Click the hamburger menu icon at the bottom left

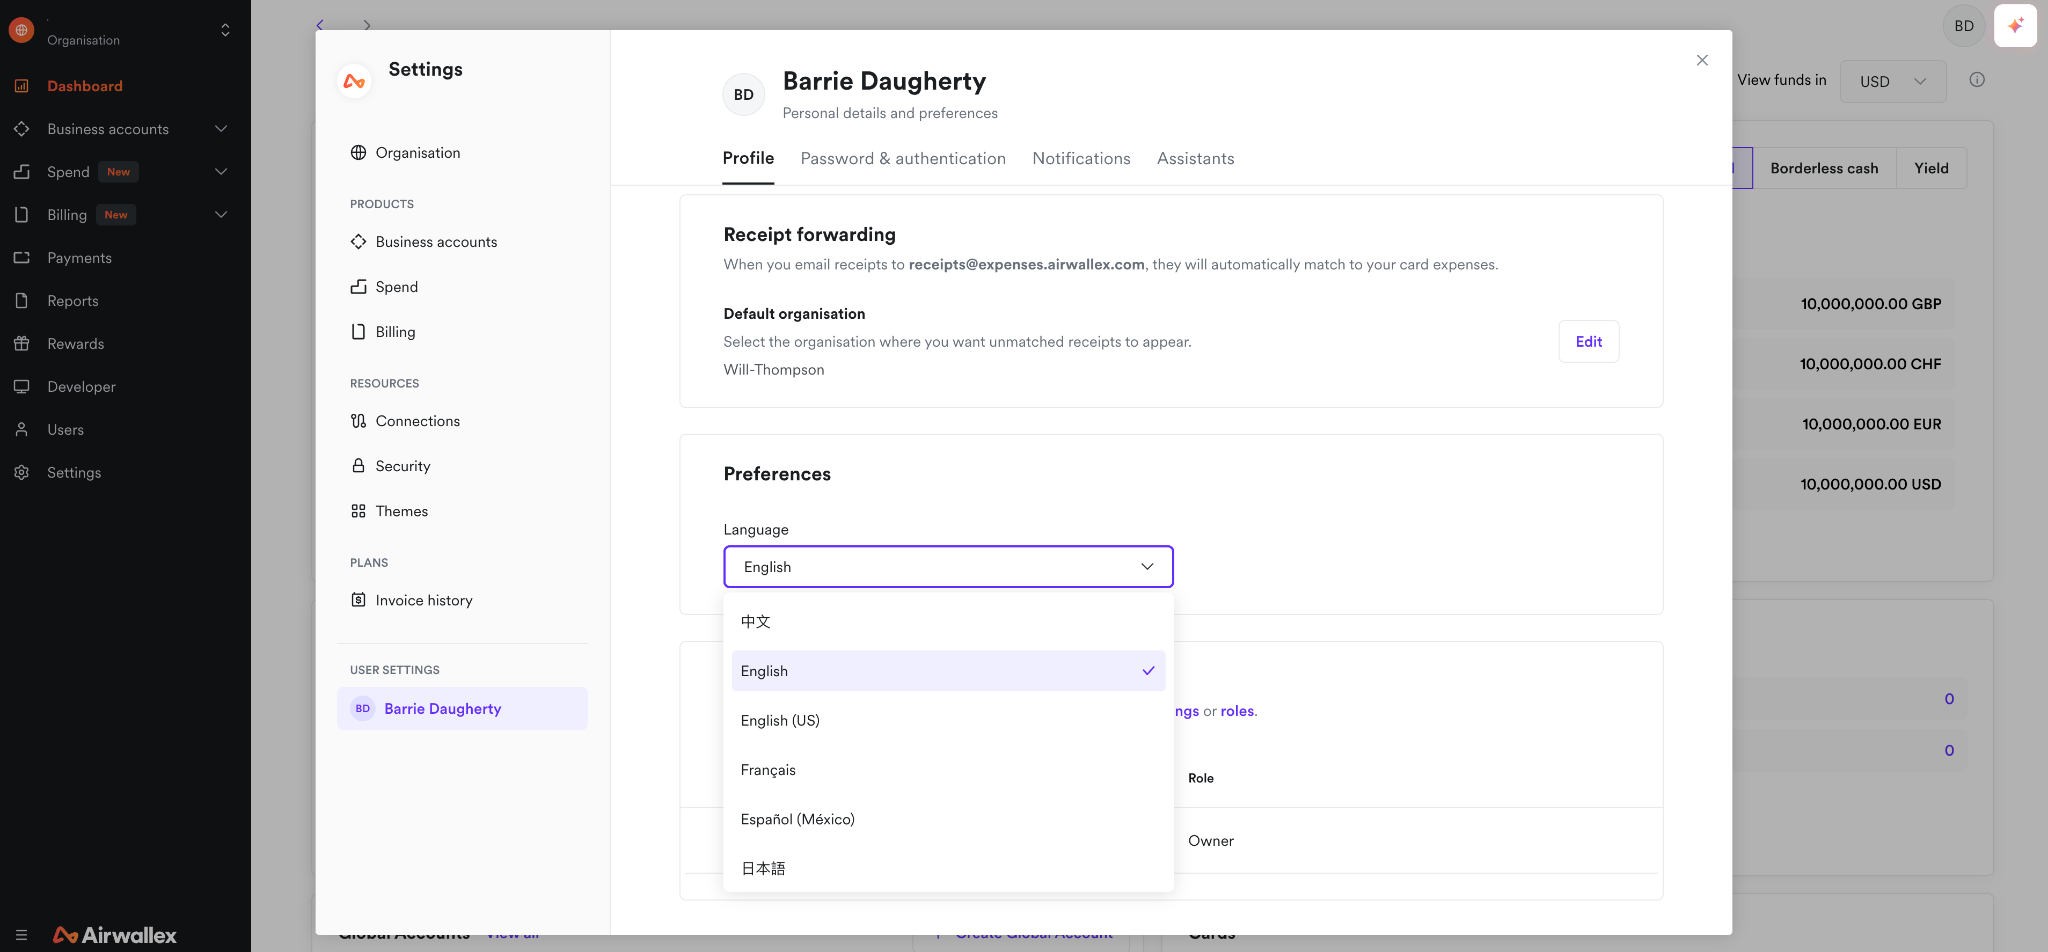point(21,935)
